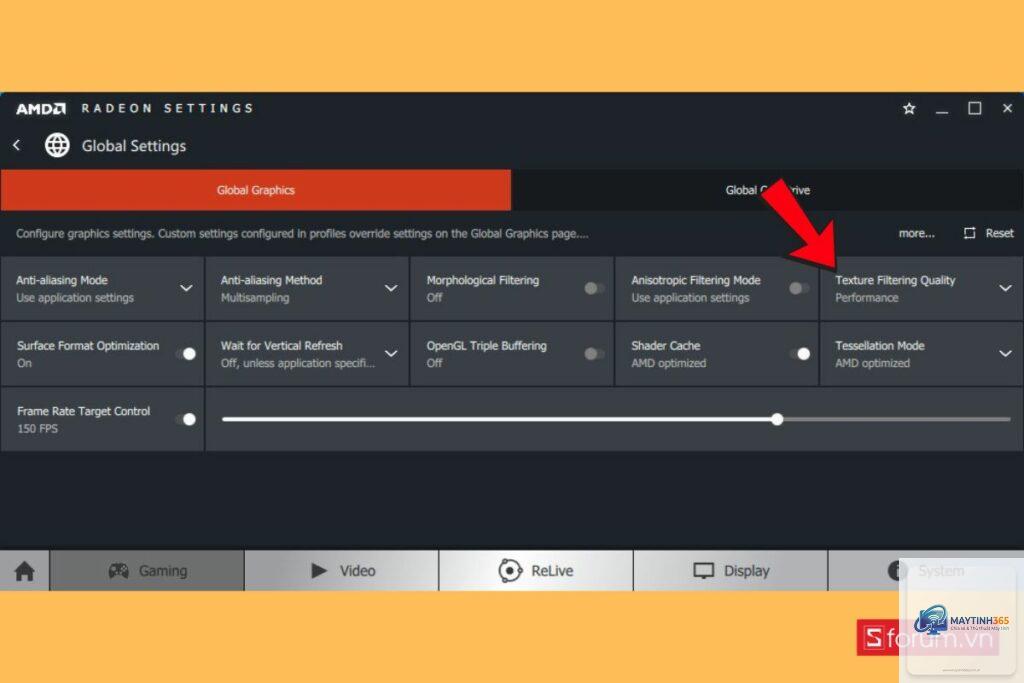This screenshot has height=683, width=1024.
Task: Click the AMD logo
Action: 41,108
